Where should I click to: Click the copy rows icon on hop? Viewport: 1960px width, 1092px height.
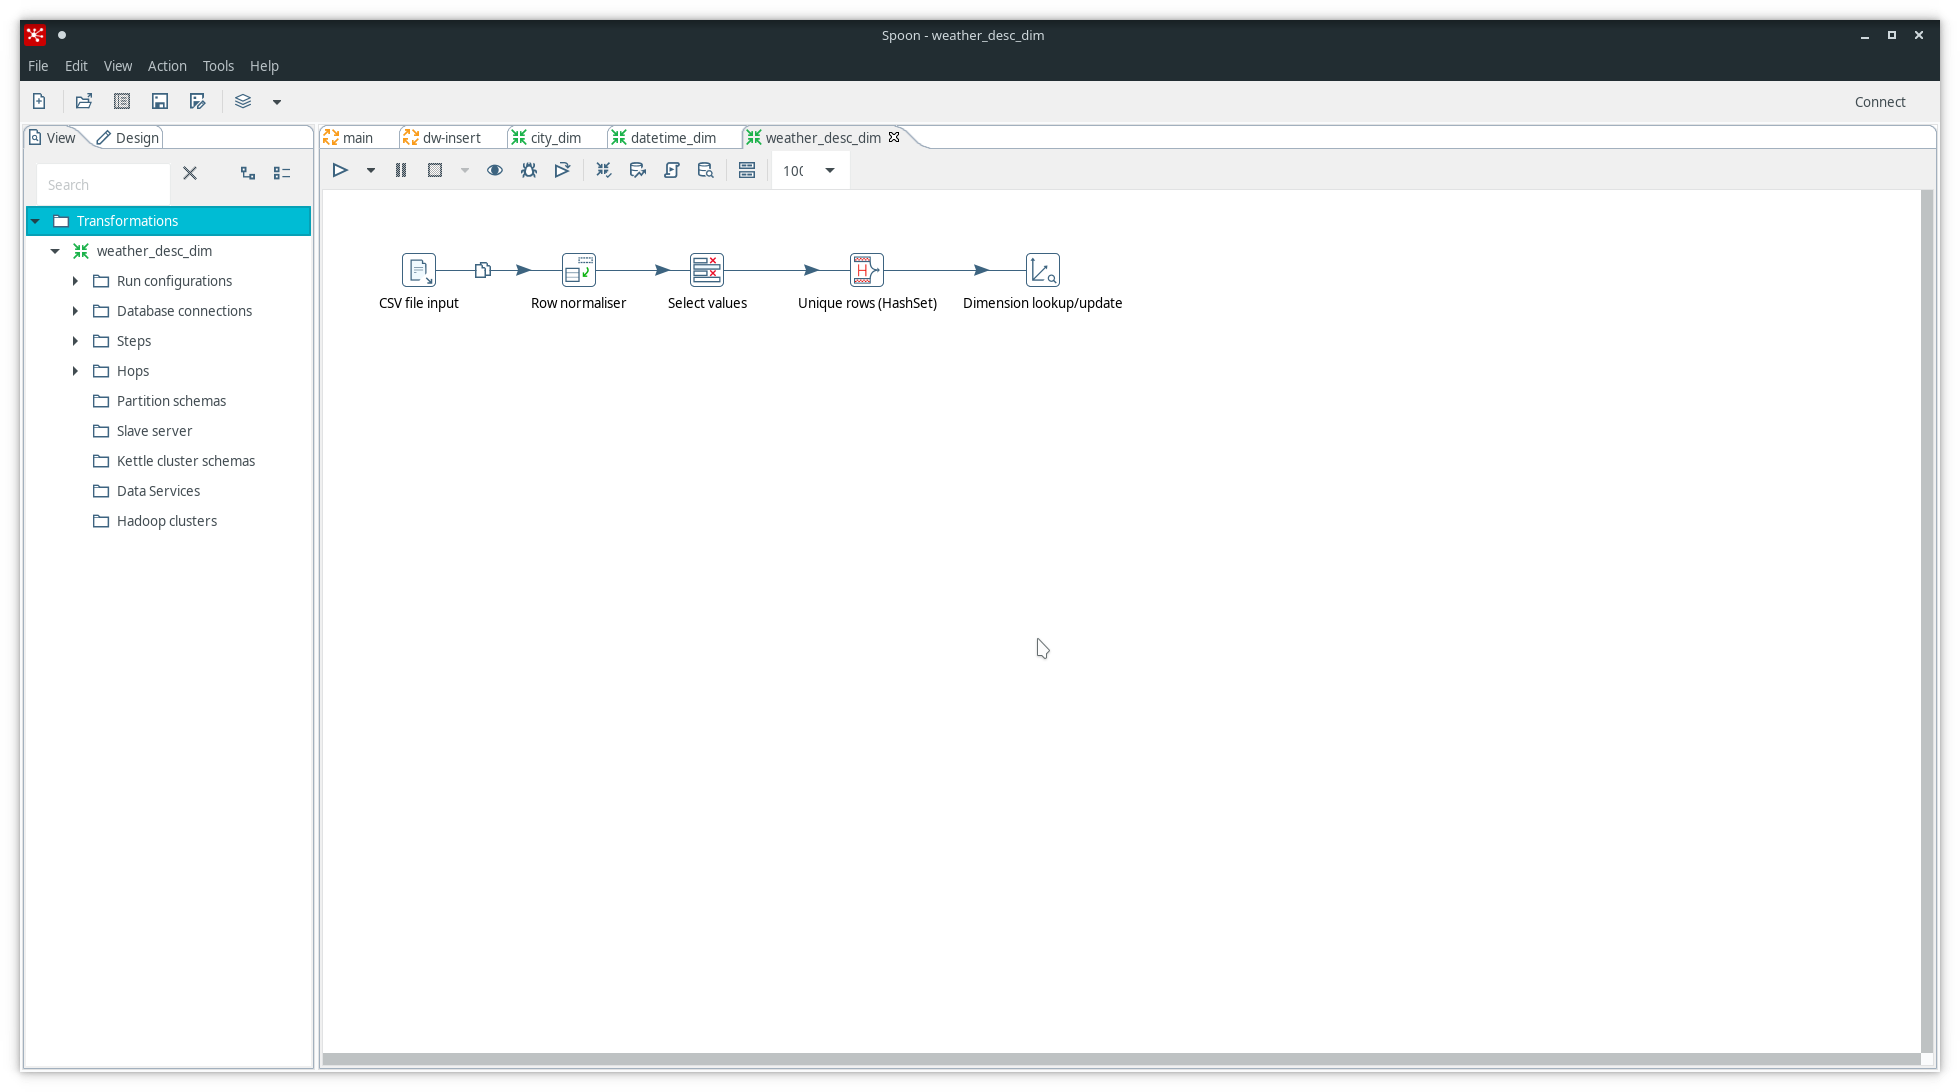coord(483,270)
